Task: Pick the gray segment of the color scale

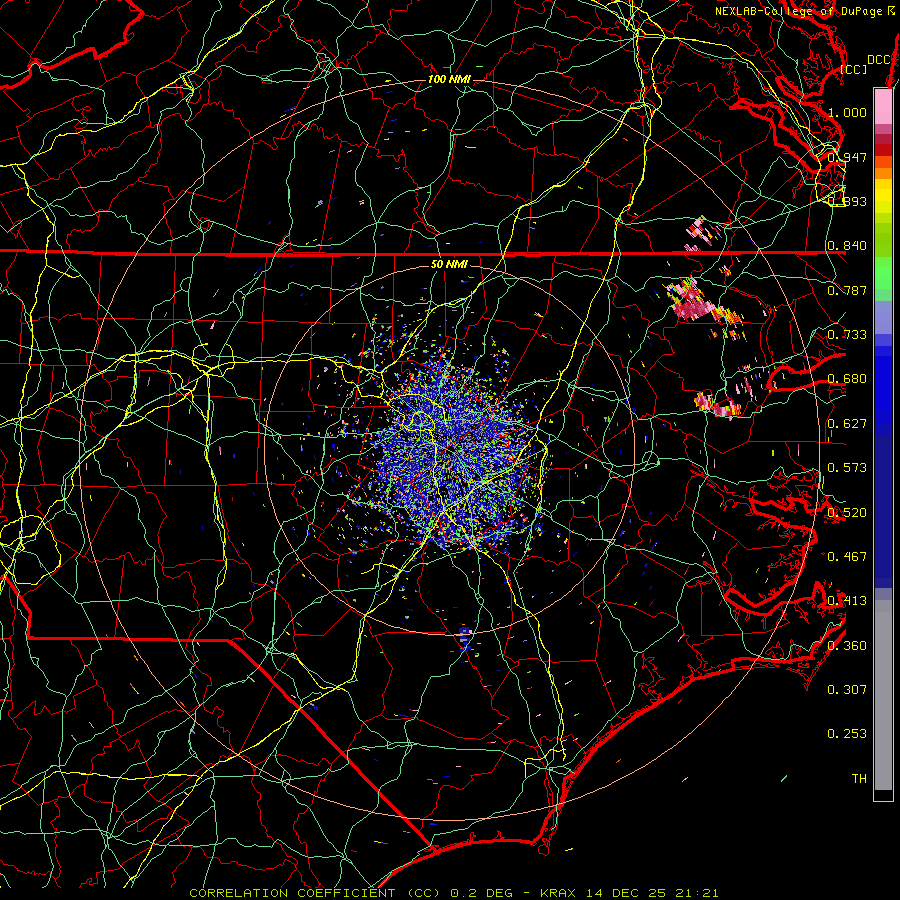Action: coord(883,695)
